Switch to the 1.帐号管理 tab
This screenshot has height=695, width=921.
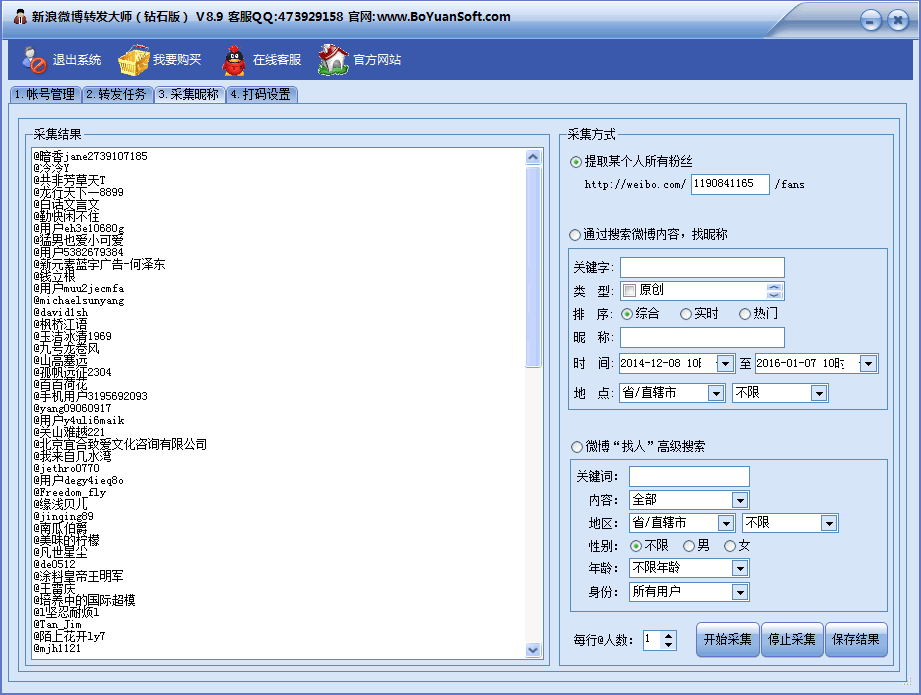(45, 95)
